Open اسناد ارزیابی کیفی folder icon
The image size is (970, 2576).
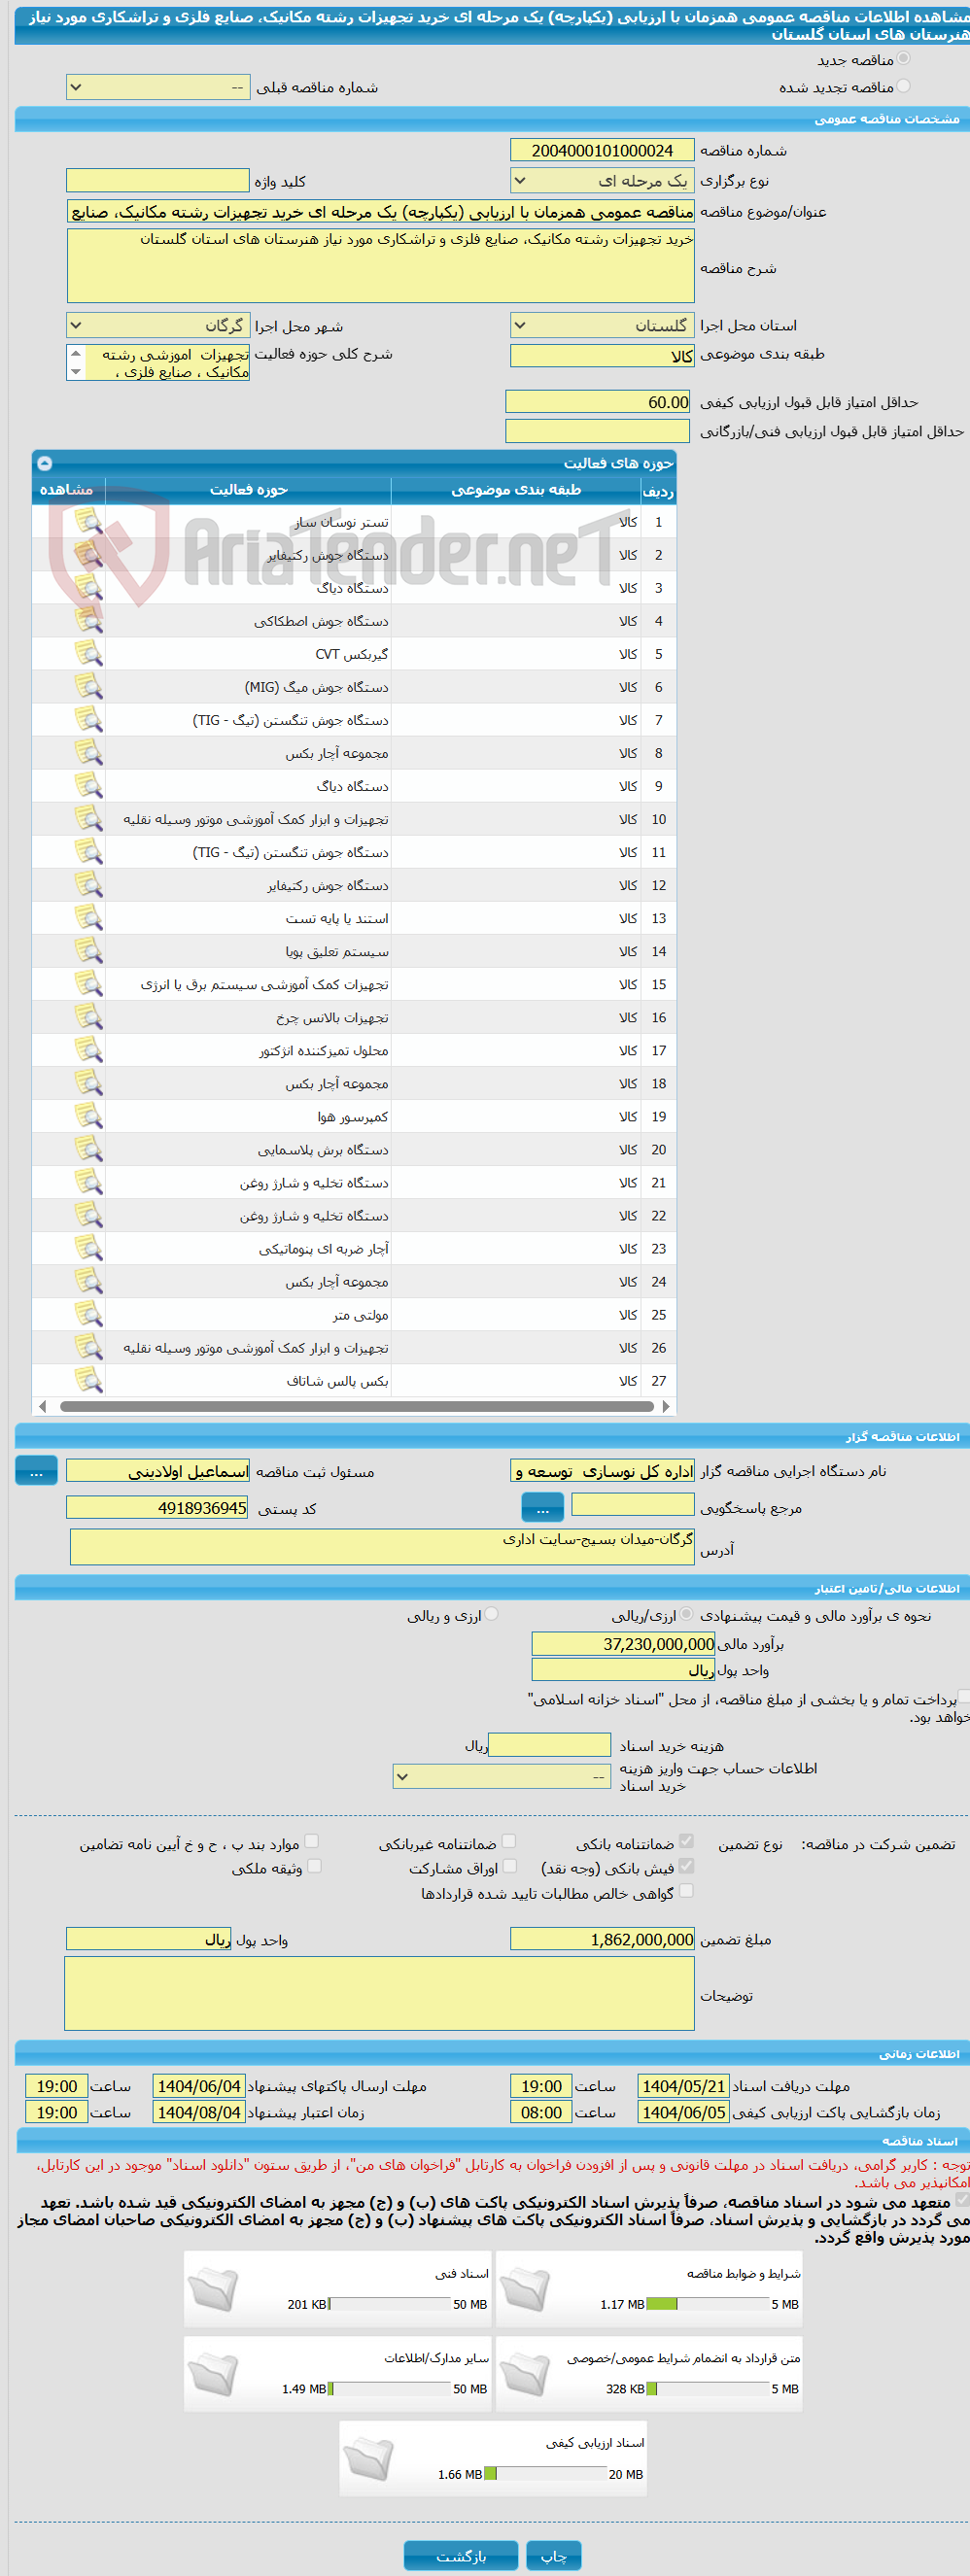point(369,2458)
